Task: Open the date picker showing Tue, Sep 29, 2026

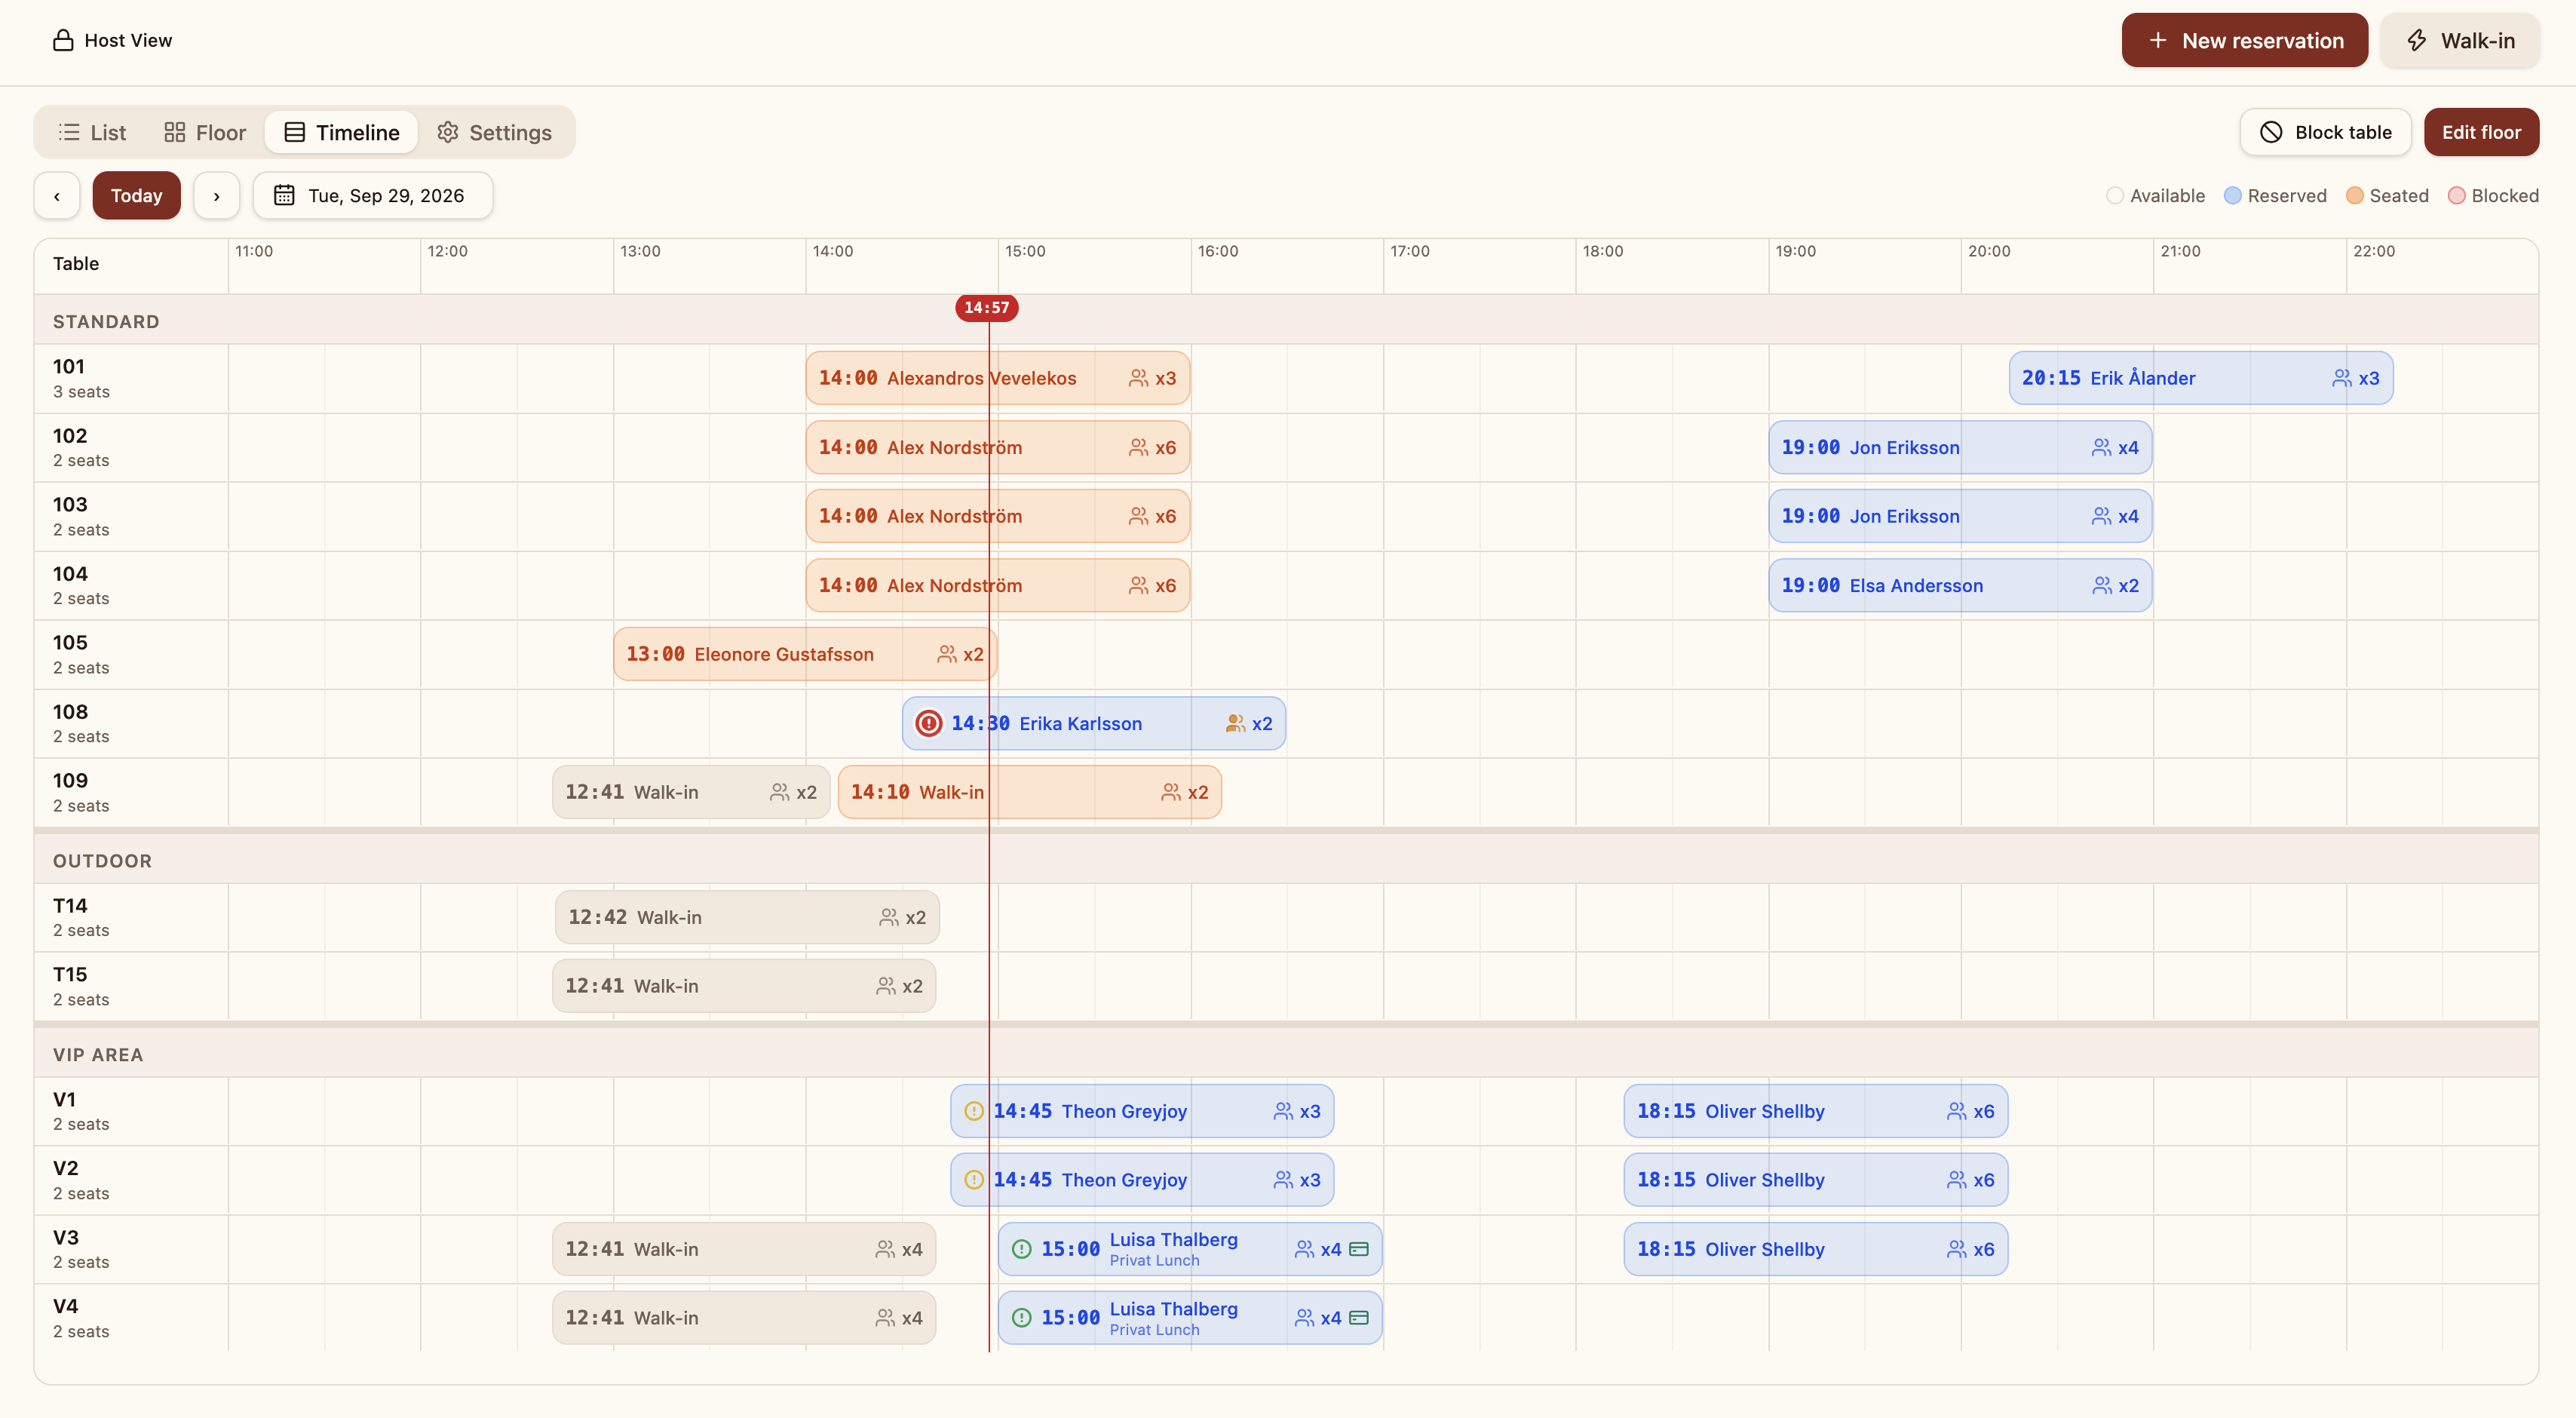Action: click(x=373, y=195)
